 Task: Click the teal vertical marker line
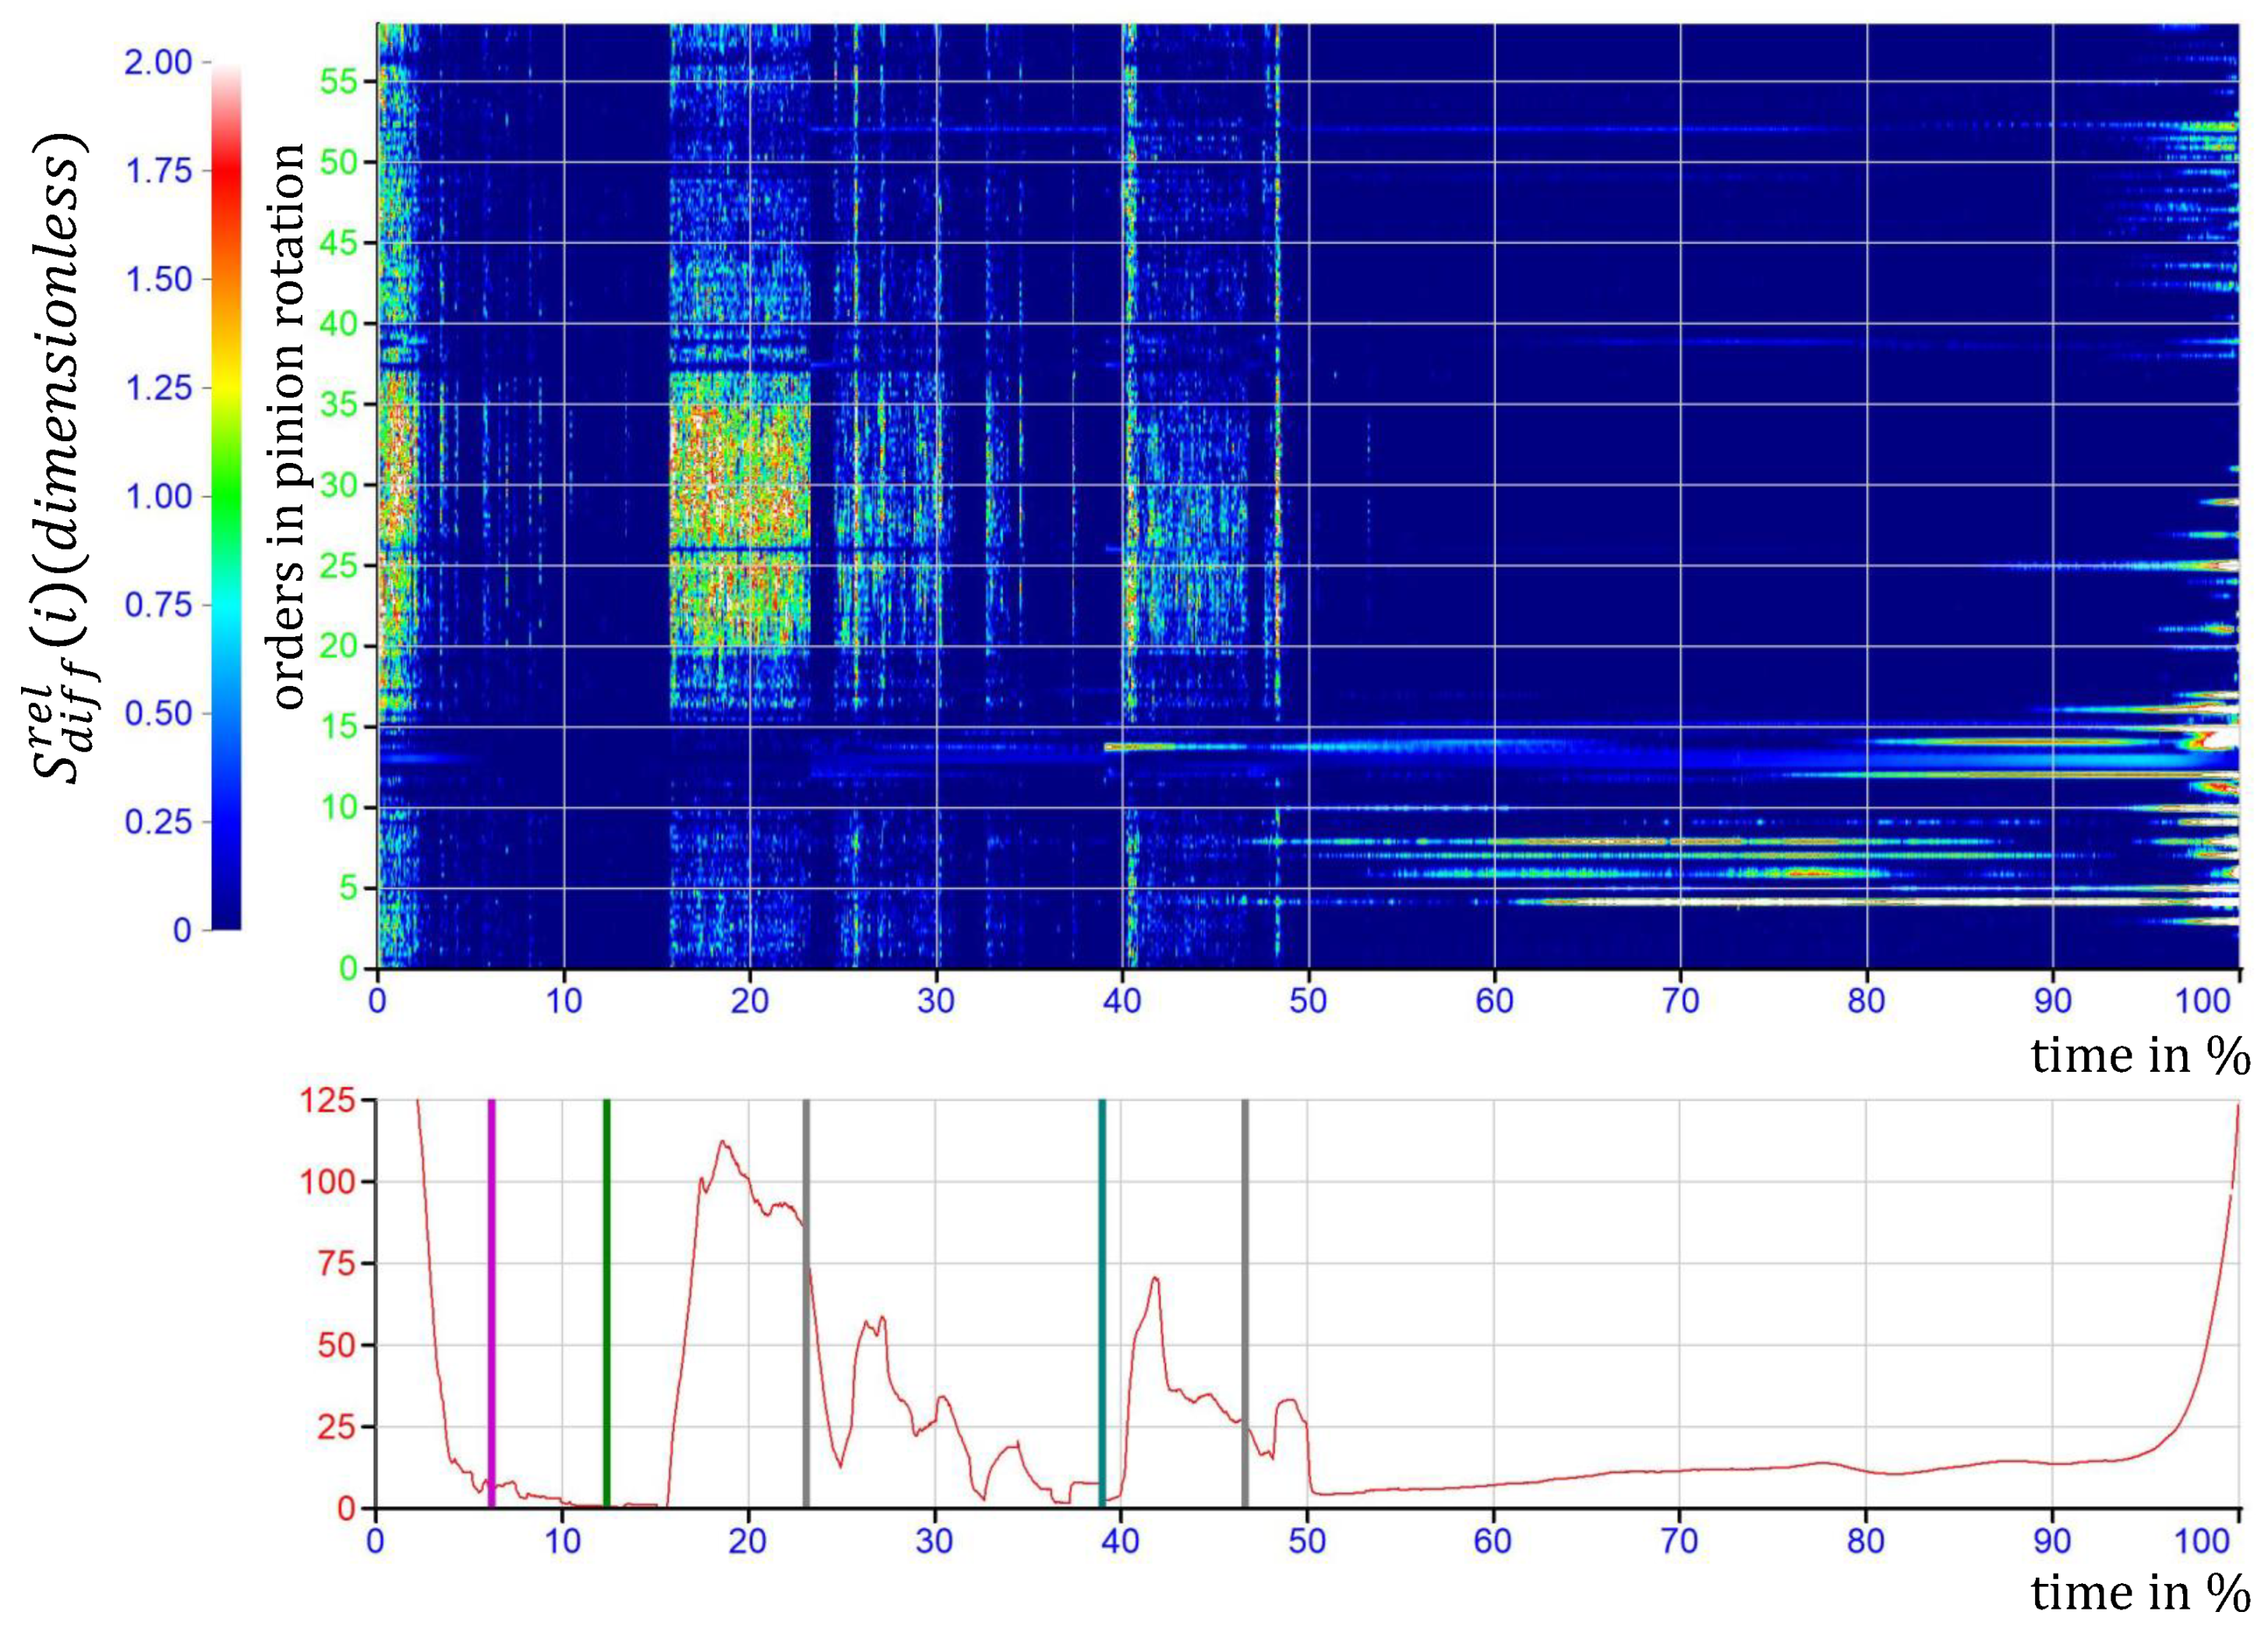click(x=1102, y=1303)
